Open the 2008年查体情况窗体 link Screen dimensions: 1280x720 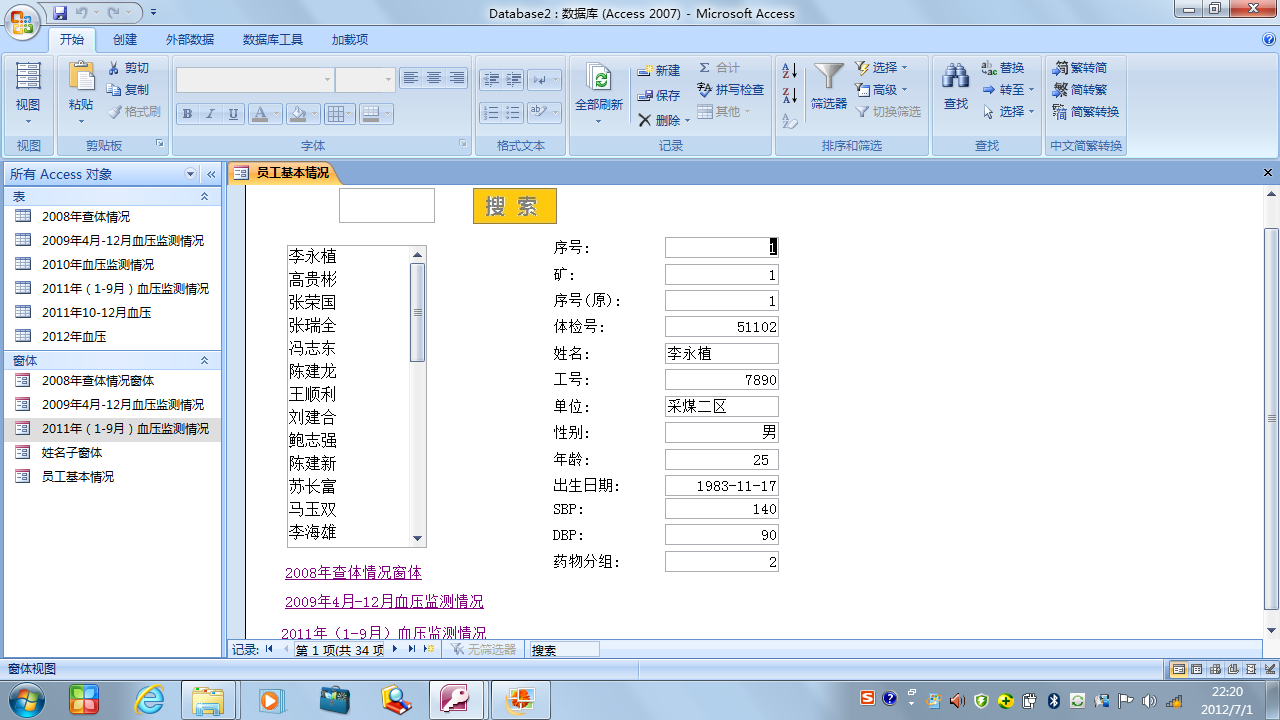[353, 573]
